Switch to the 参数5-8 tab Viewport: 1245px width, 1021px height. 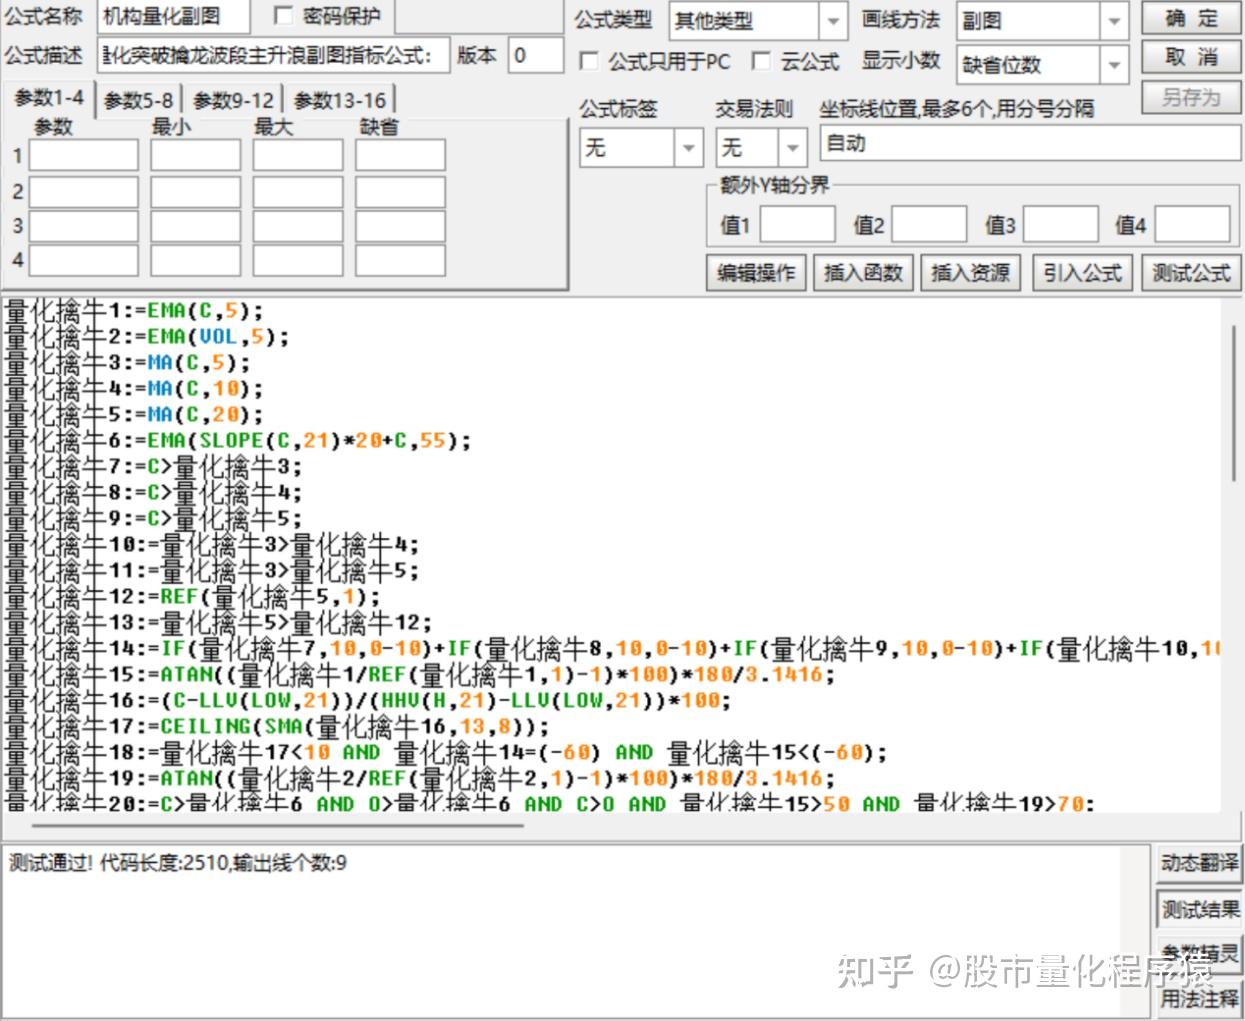pos(138,100)
